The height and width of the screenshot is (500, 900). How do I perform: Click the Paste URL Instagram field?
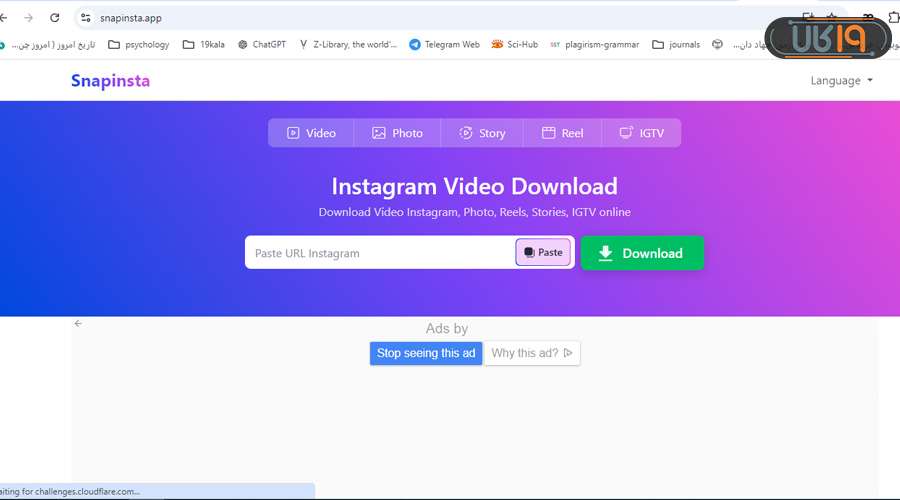click(x=380, y=253)
